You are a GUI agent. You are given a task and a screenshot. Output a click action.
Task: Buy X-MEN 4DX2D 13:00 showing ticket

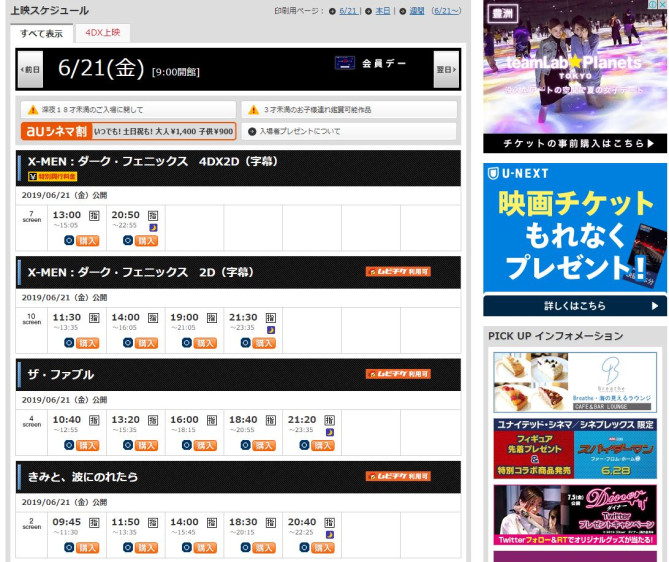click(x=88, y=240)
